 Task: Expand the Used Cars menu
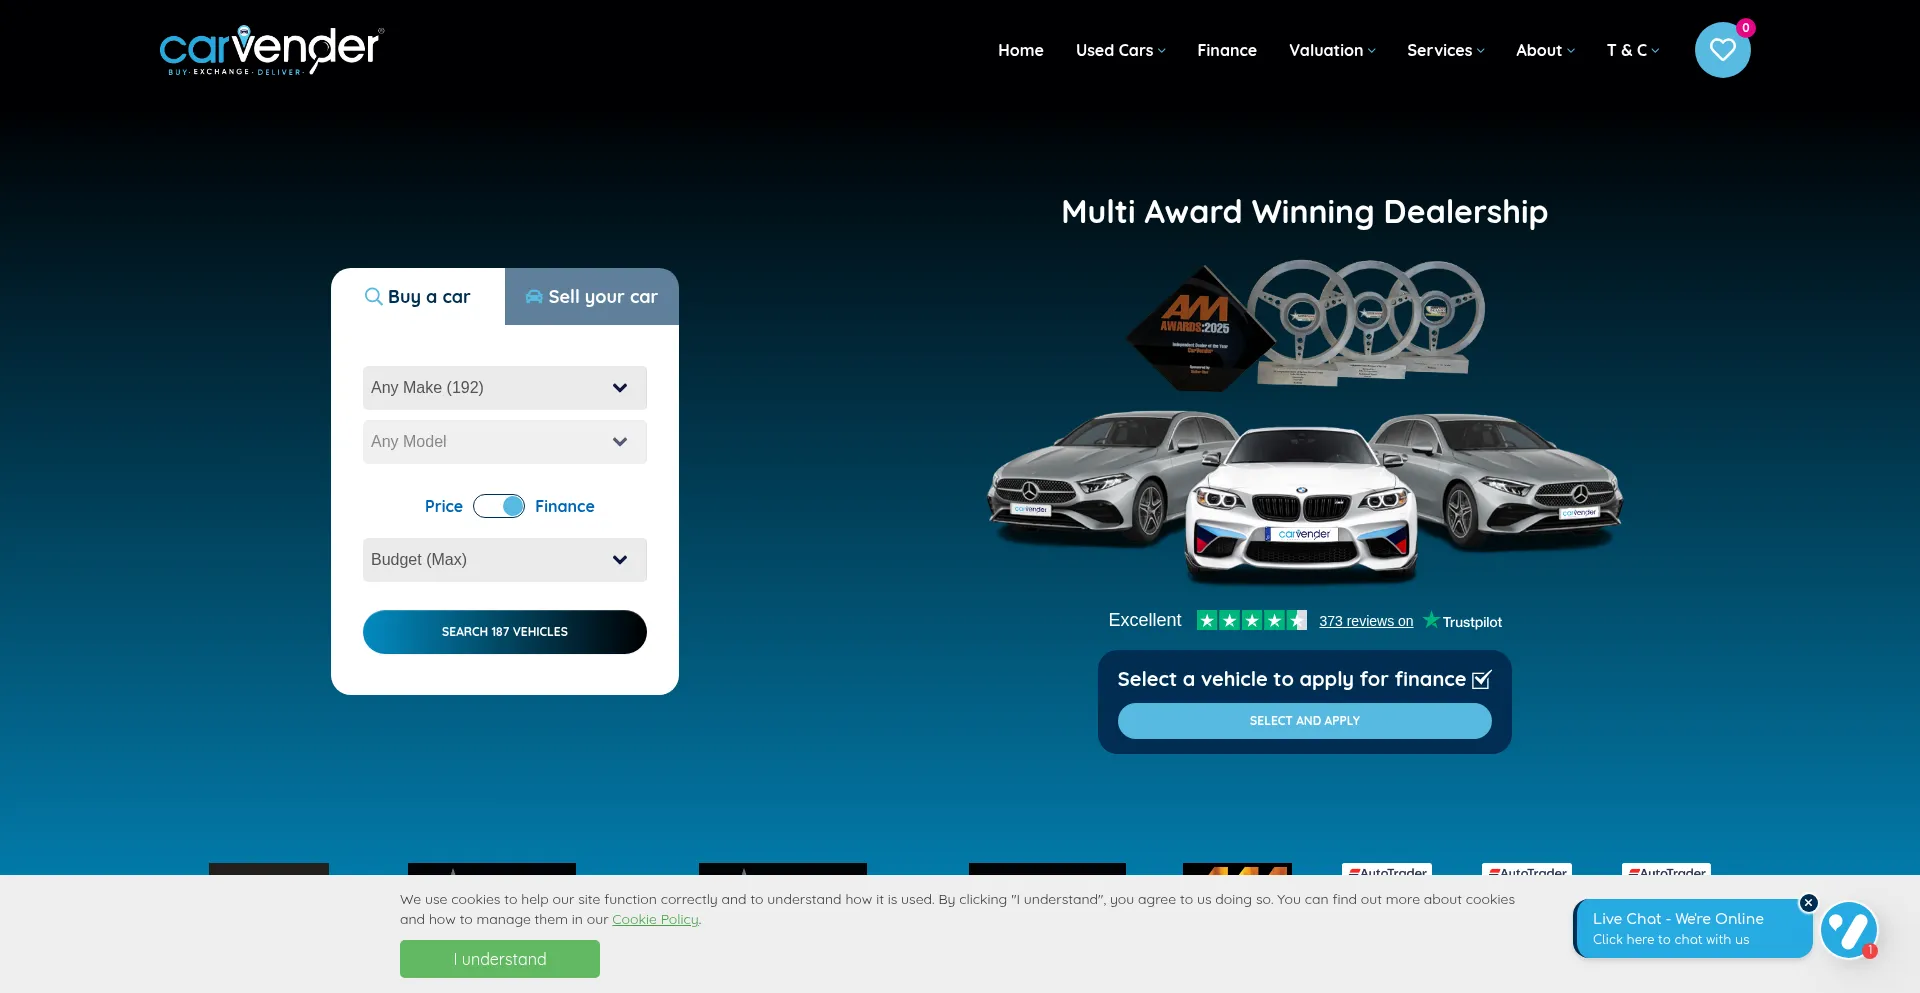coord(1120,50)
